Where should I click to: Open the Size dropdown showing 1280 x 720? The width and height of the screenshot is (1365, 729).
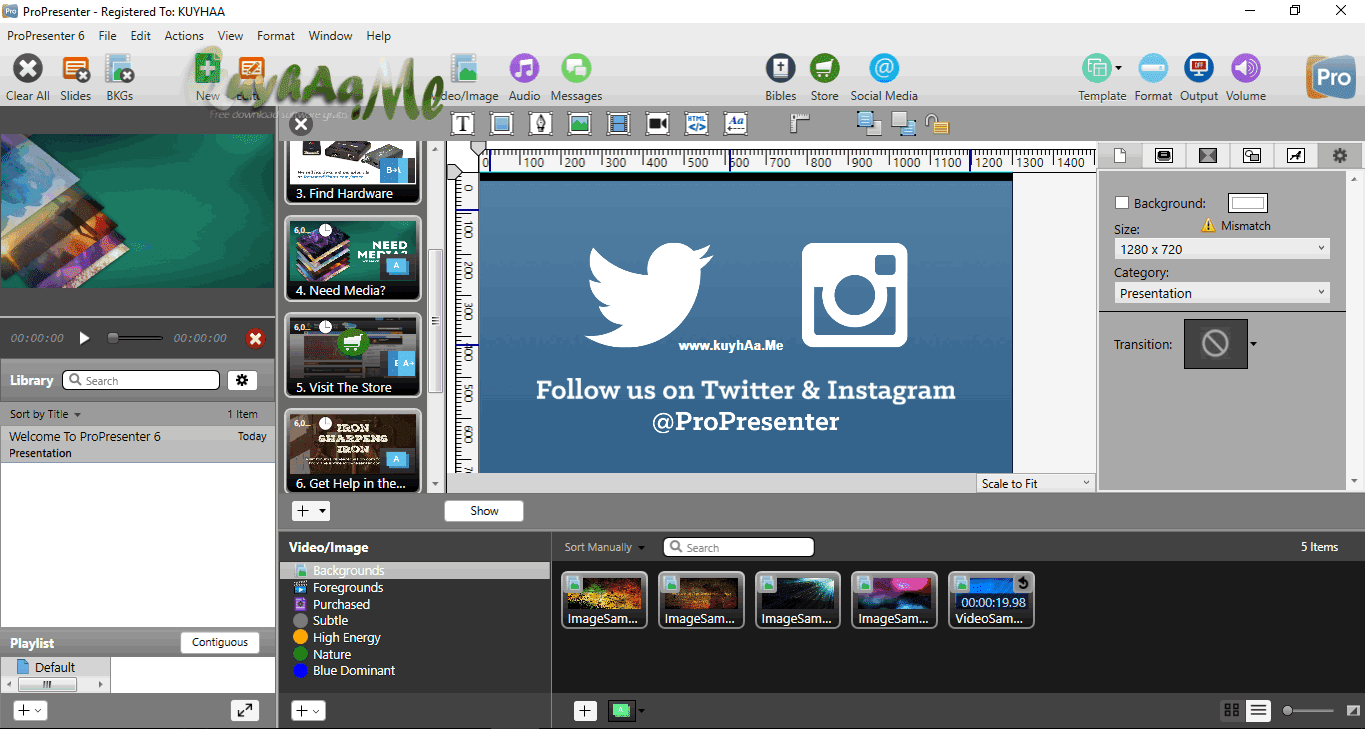[x=1222, y=248]
